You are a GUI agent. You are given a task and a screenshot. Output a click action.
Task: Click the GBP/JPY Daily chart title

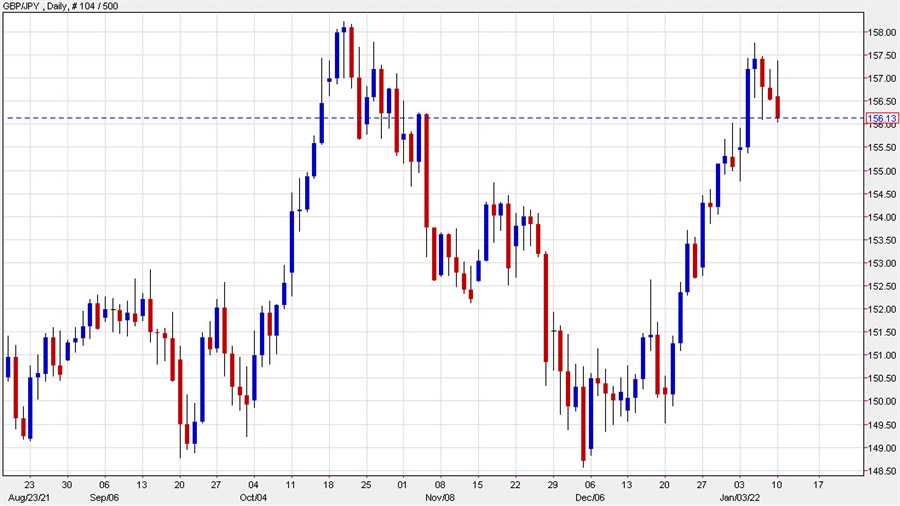tap(61, 5)
